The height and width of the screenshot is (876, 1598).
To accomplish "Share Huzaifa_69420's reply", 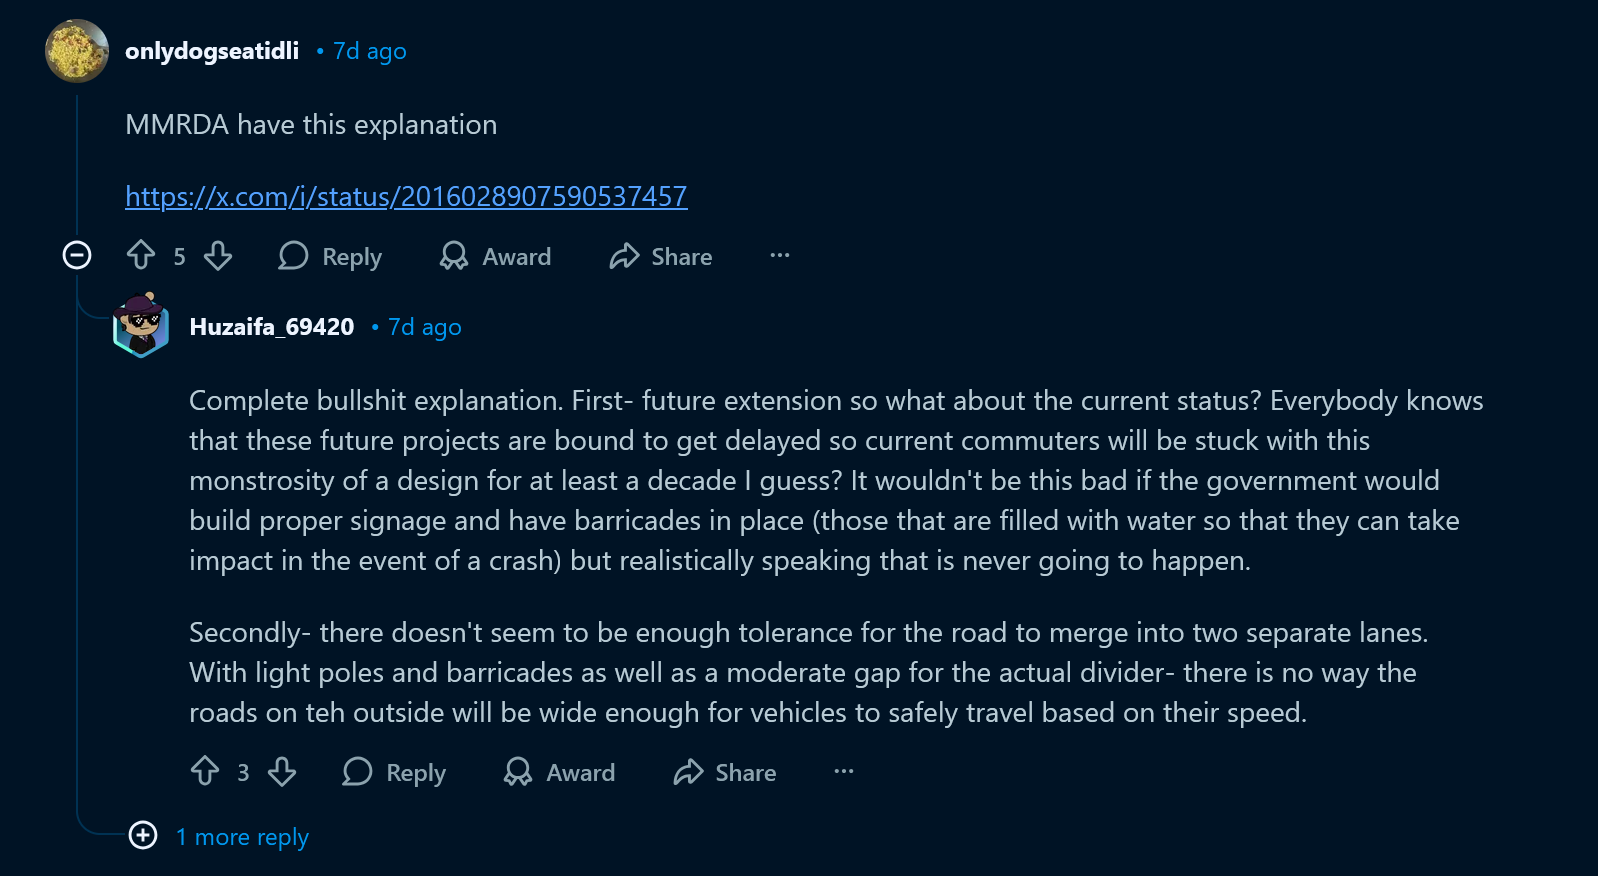I will pyautogui.click(x=725, y=773).
